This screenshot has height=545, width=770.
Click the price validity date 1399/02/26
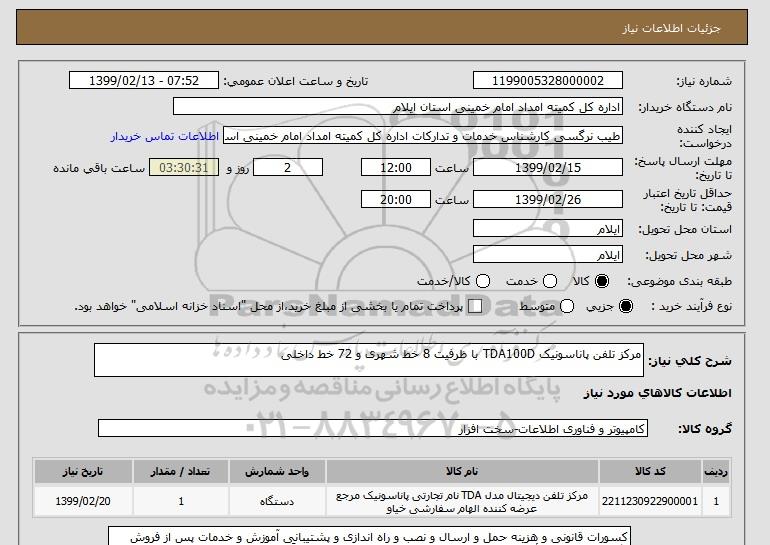click(548, 199)
